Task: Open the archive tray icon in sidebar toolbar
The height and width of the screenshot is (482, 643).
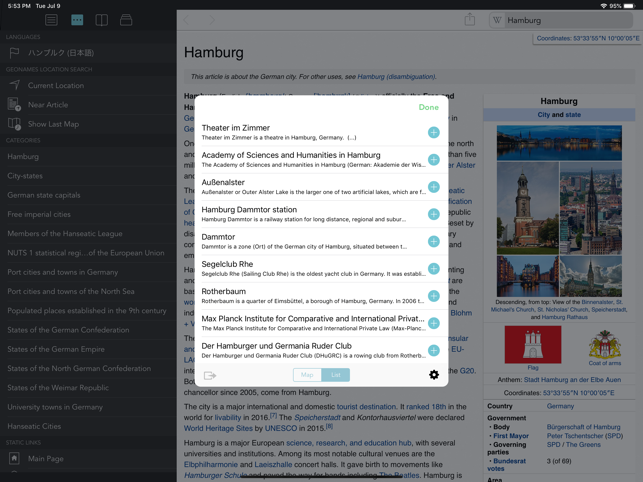Action: [126, 20]
